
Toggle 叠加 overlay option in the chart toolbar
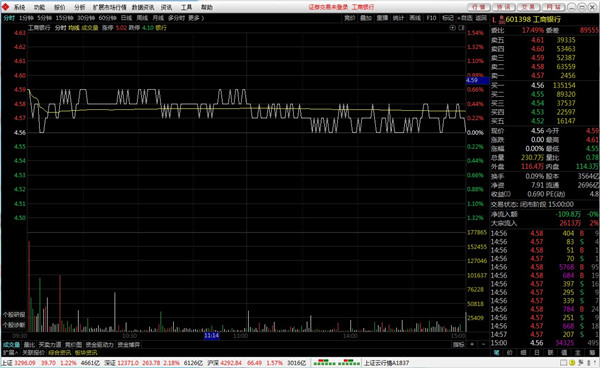click(x=365, y=18)
